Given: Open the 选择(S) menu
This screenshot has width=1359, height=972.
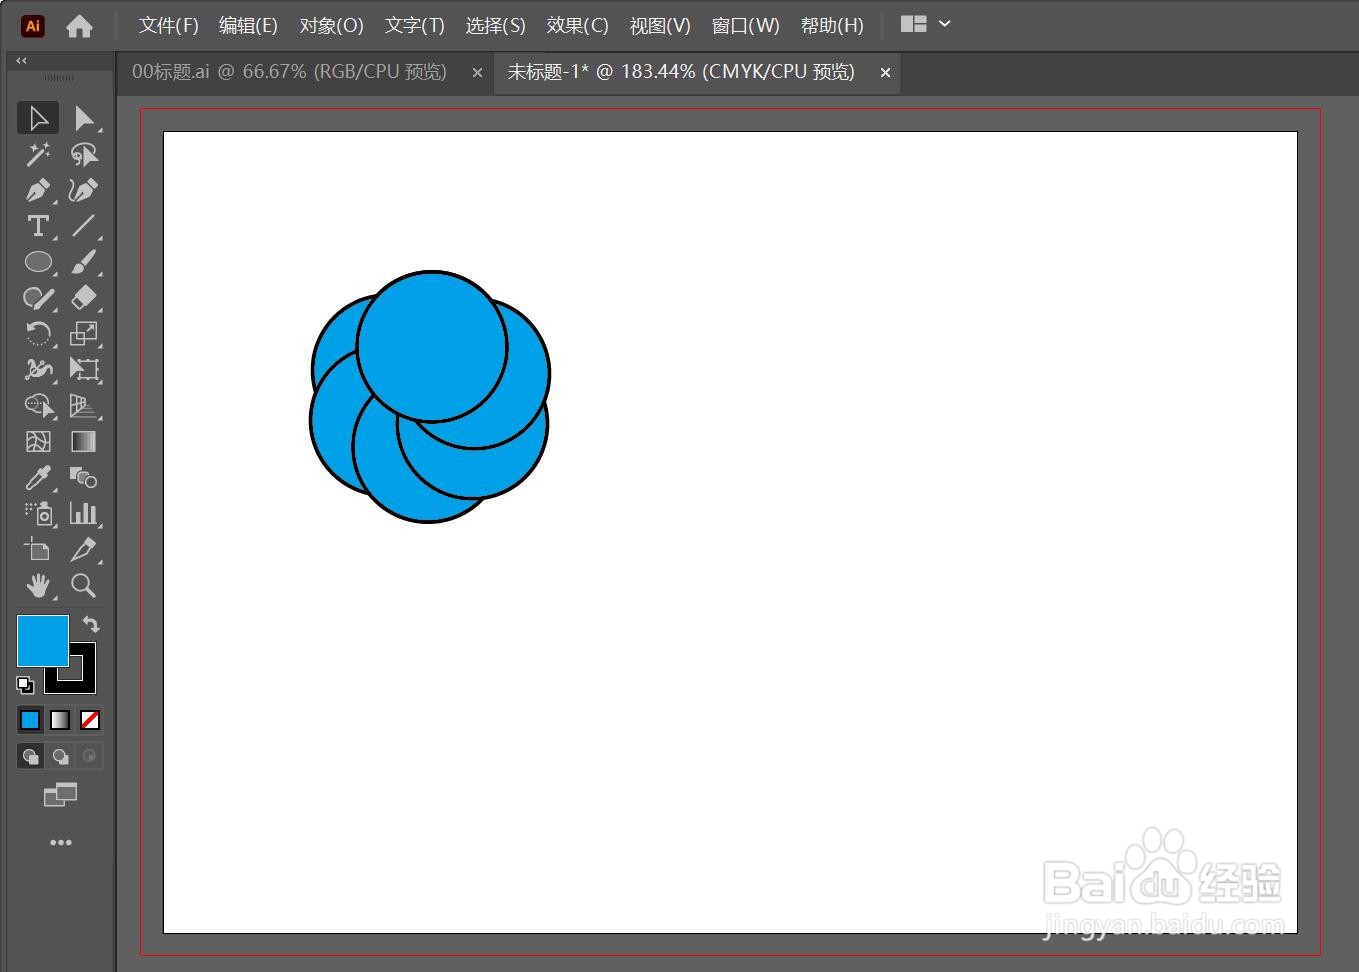Looking at the screenshot, I should pyautogui.click(x=495, y=25).
